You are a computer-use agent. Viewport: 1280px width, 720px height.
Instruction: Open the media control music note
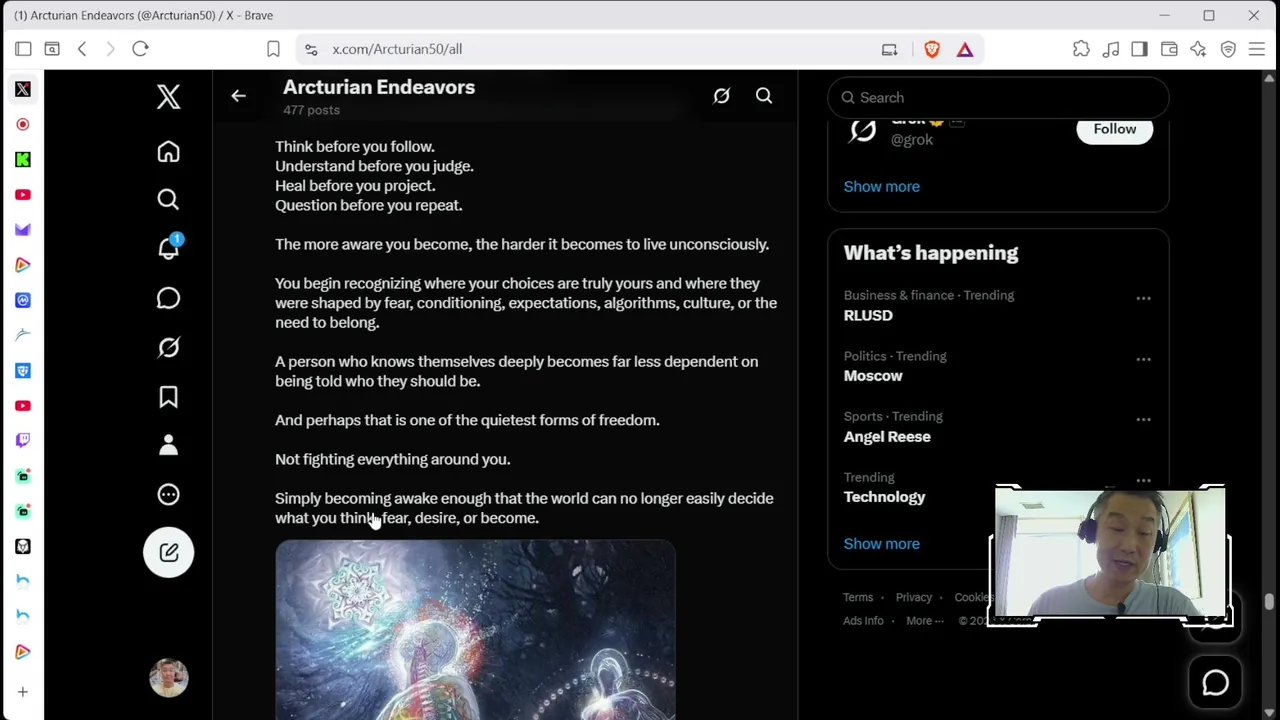1110,49
